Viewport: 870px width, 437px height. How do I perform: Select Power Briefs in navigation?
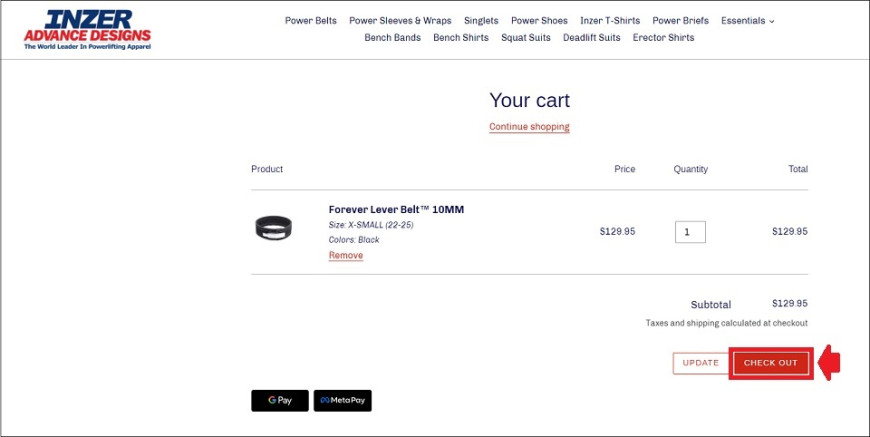680,21
